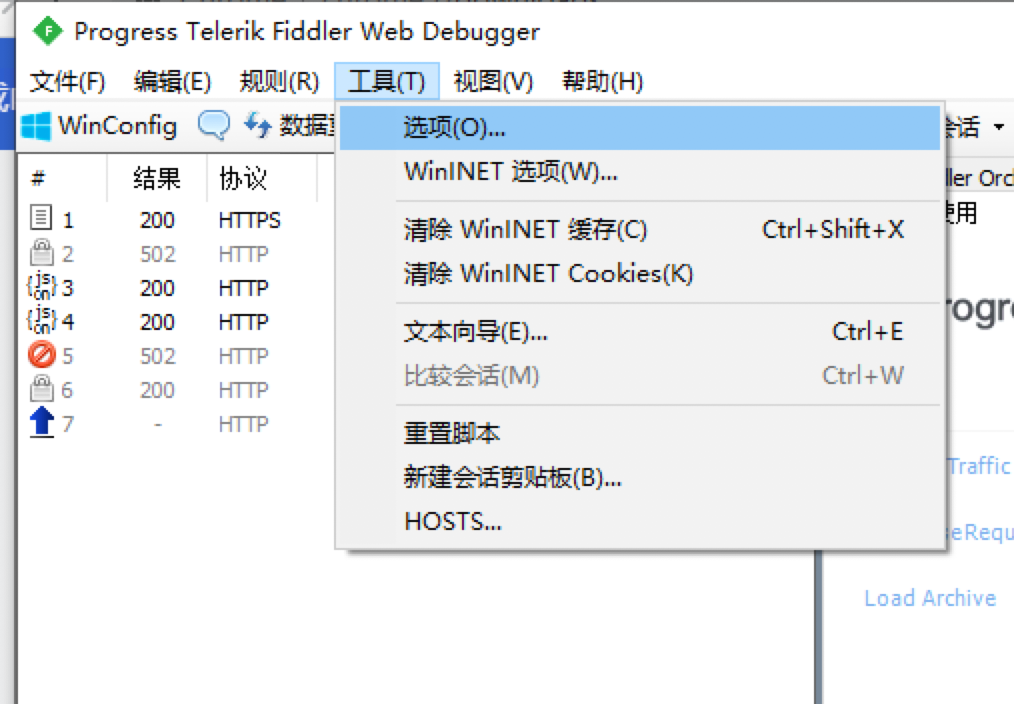The height and width of the screenshot is (704, 1014).
Task: Click the HTTP protocol cell of session 7
Action: [243, 424]
